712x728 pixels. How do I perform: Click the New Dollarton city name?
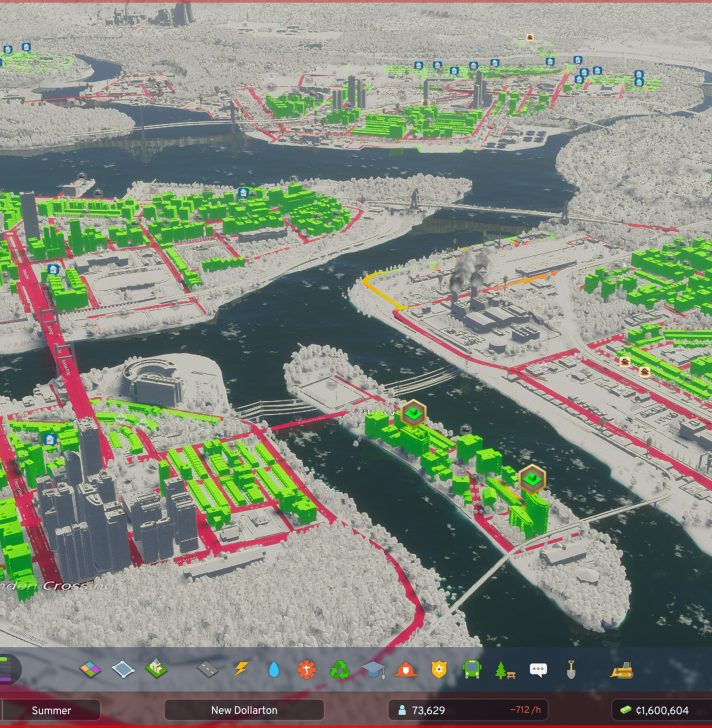(x=244, y=710)
